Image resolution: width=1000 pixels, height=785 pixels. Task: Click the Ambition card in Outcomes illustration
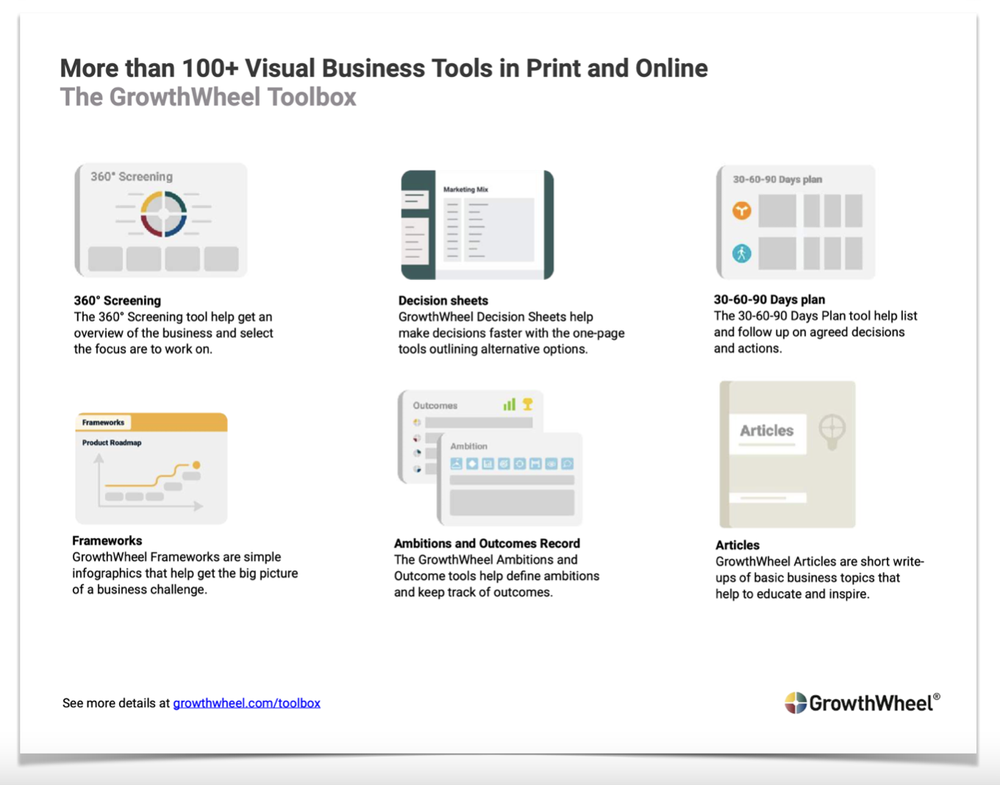(x=510, y=480)
